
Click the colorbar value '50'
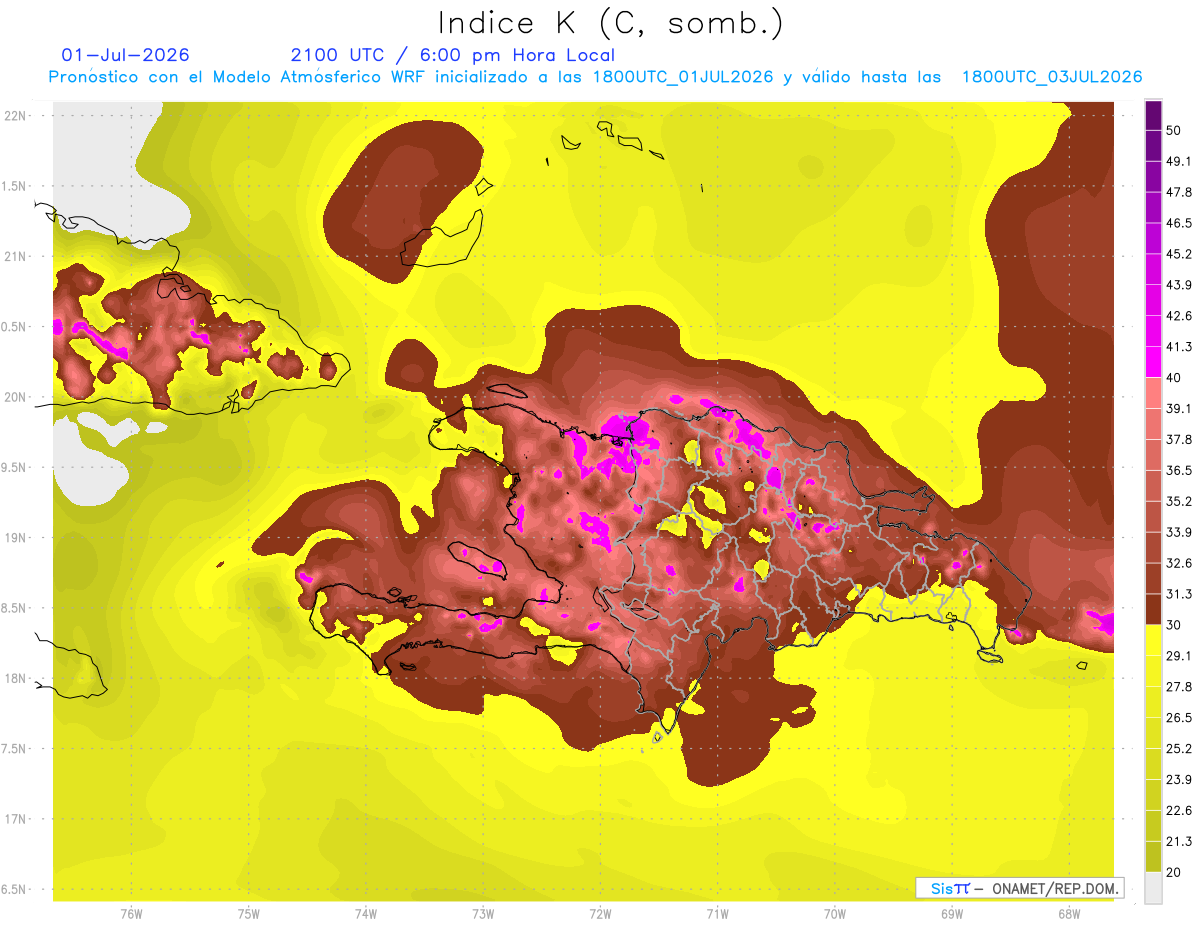(1174, 131)
